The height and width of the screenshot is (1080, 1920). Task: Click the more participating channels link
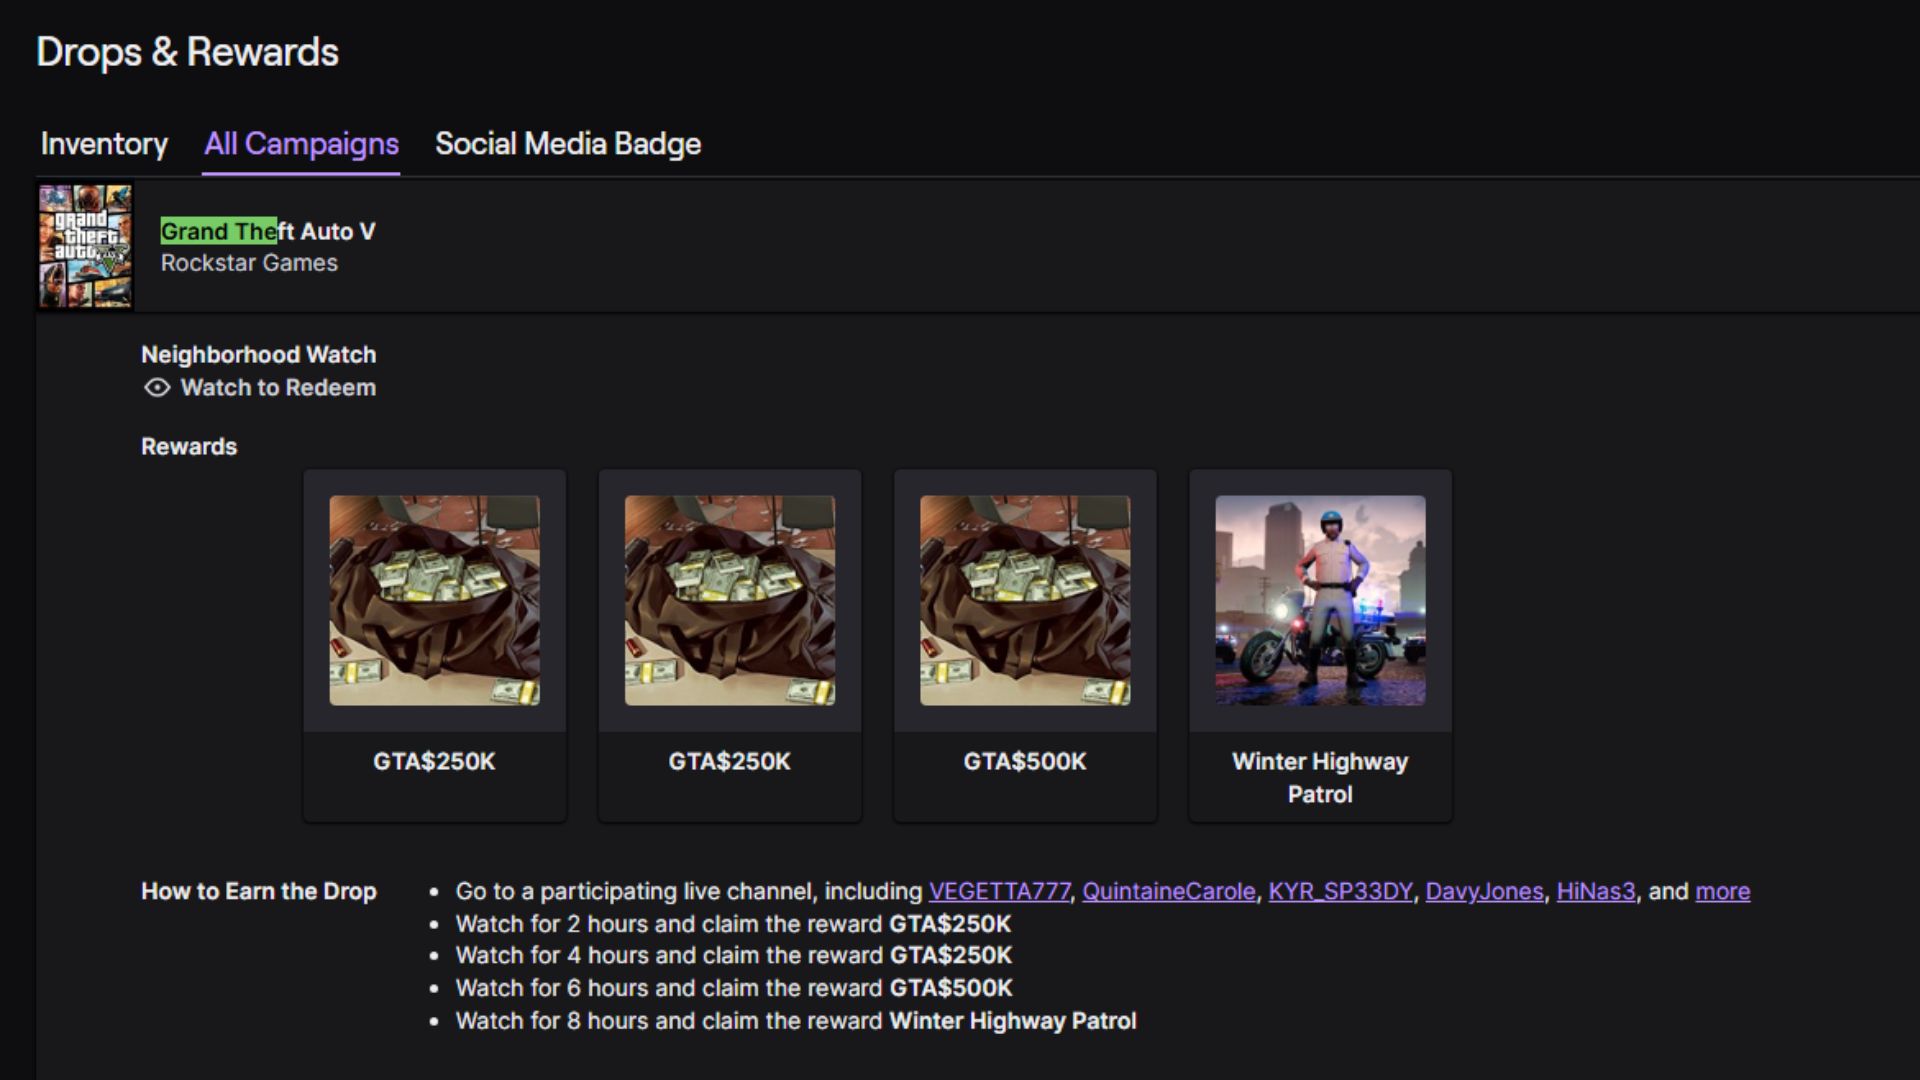pyautogui.click(x=1723, y=891)
